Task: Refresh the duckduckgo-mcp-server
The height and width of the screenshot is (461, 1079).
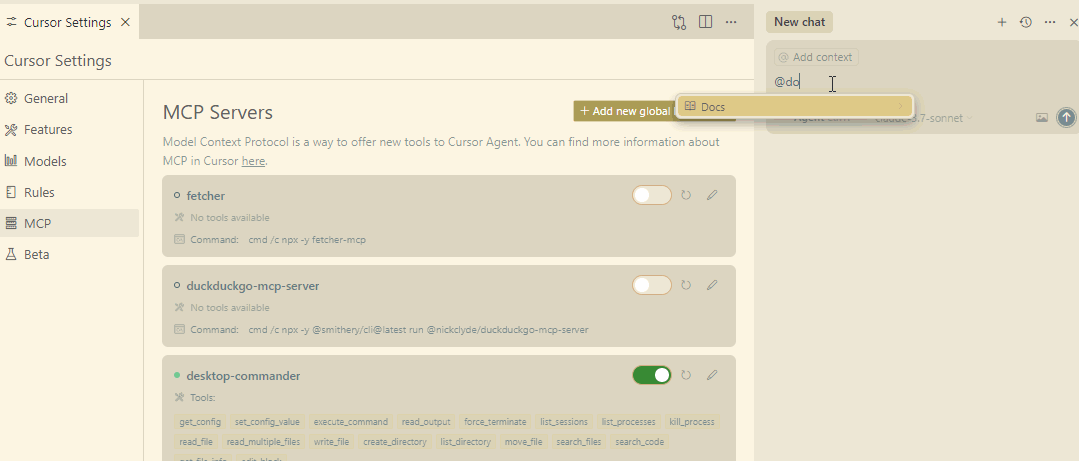Action: coord(686,285)
